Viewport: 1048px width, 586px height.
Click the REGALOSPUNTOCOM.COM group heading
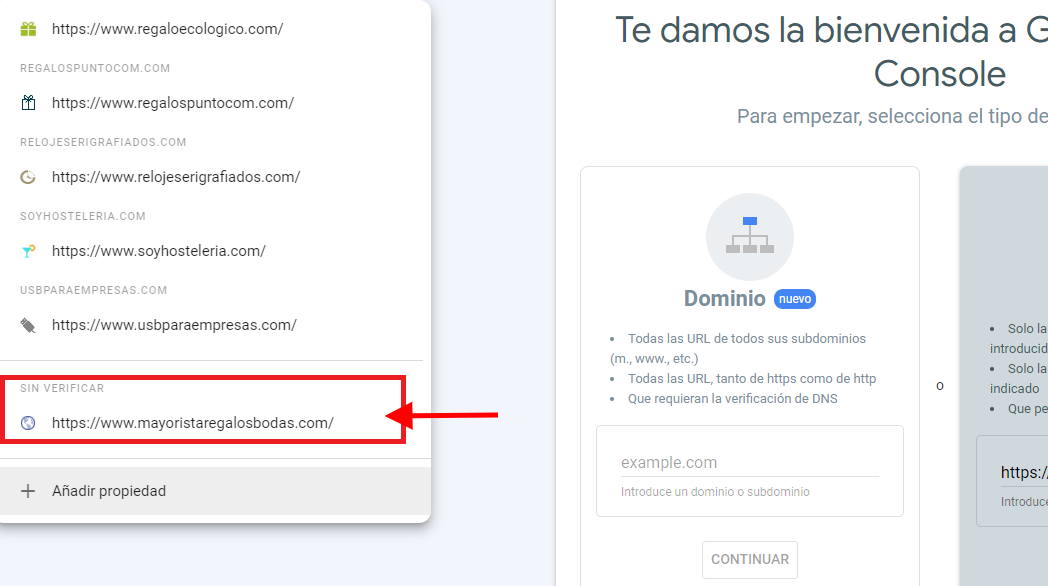click(x=95, y=68)
